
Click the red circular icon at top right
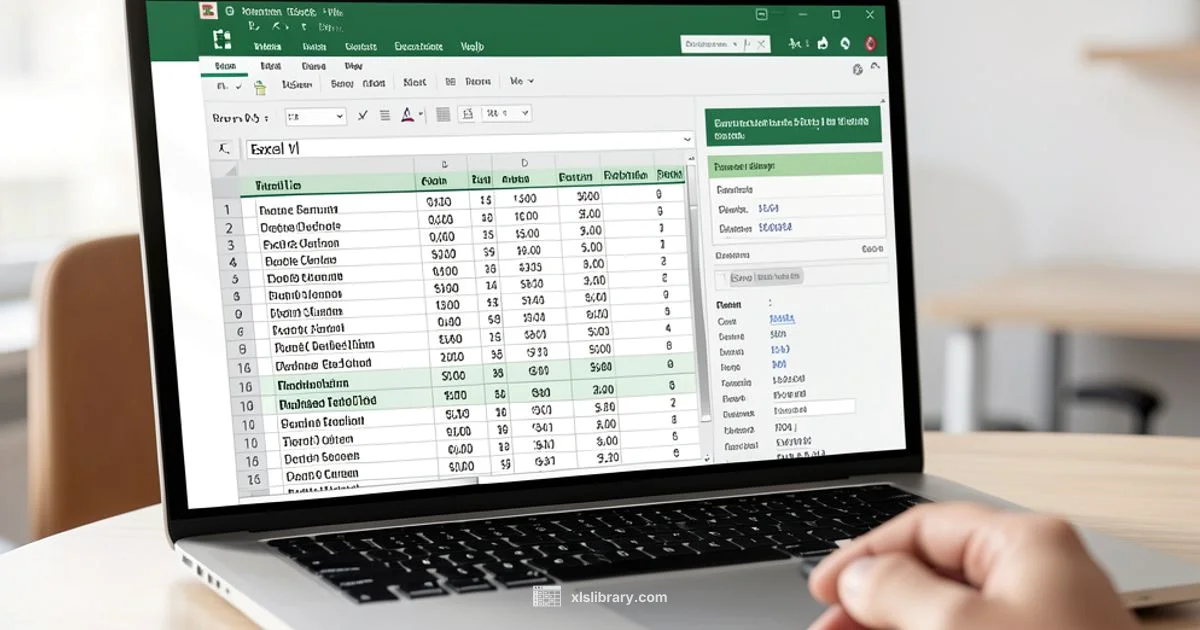pos(869,45)
